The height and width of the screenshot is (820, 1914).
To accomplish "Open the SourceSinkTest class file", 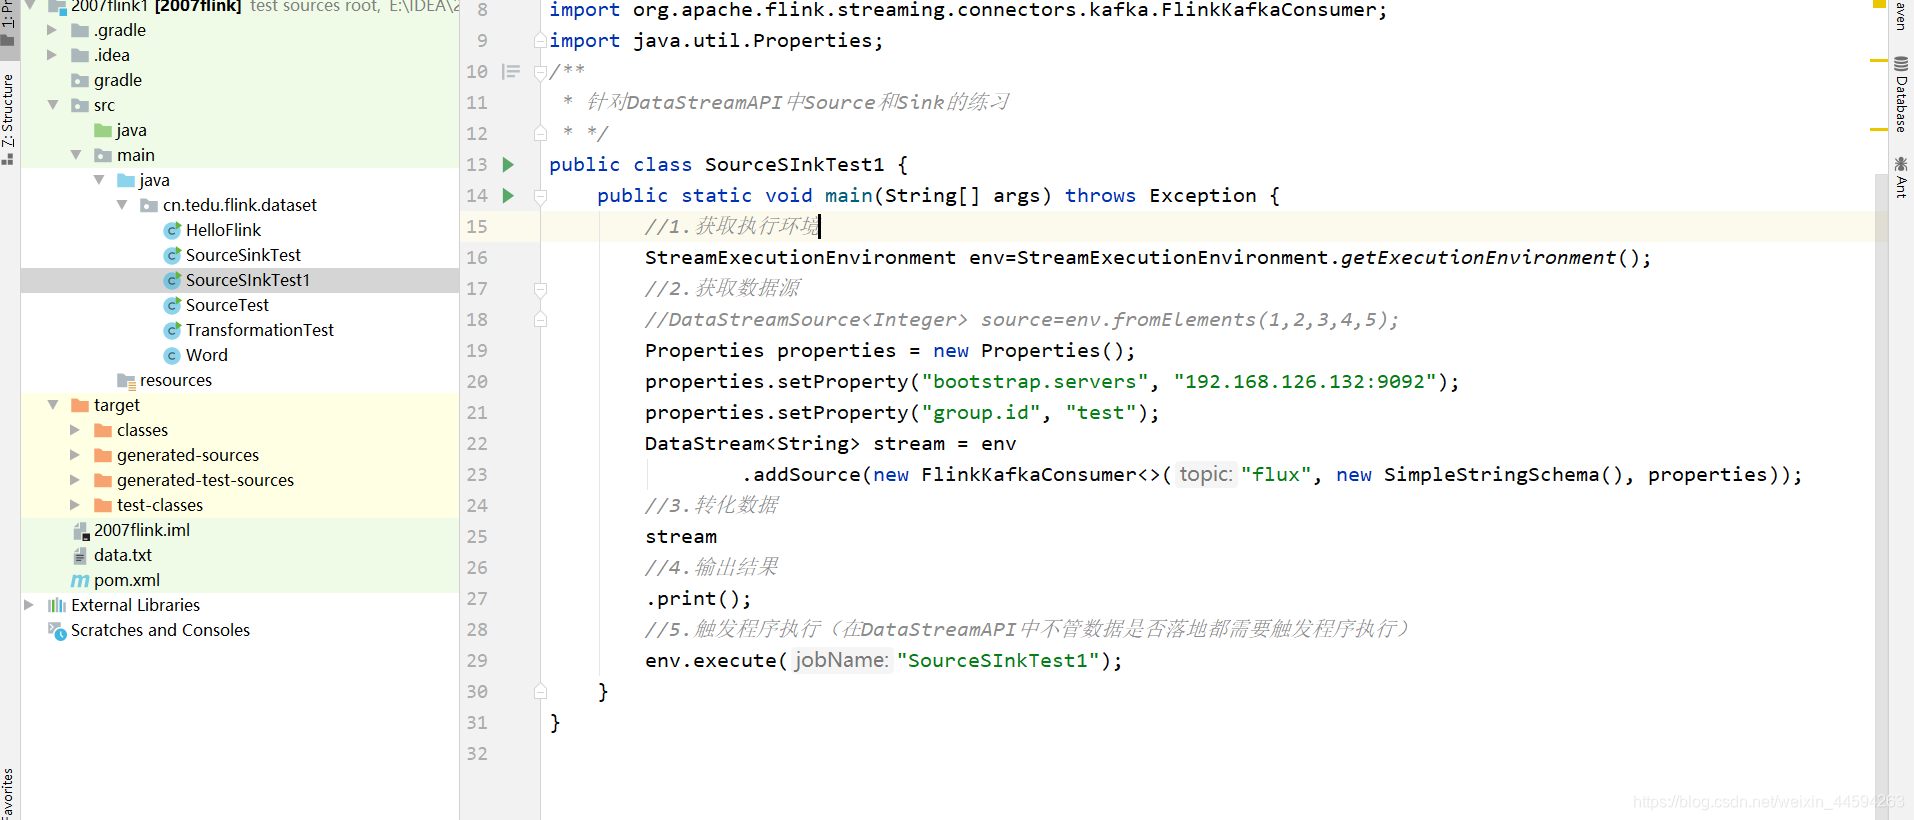I will click(x=243, y=255).
